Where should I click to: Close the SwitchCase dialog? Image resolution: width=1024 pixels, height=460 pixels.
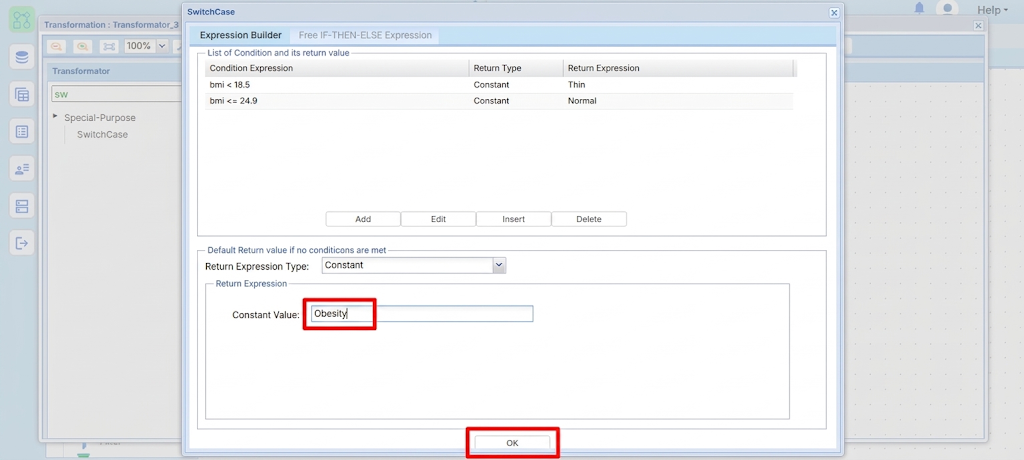(834, 12)
